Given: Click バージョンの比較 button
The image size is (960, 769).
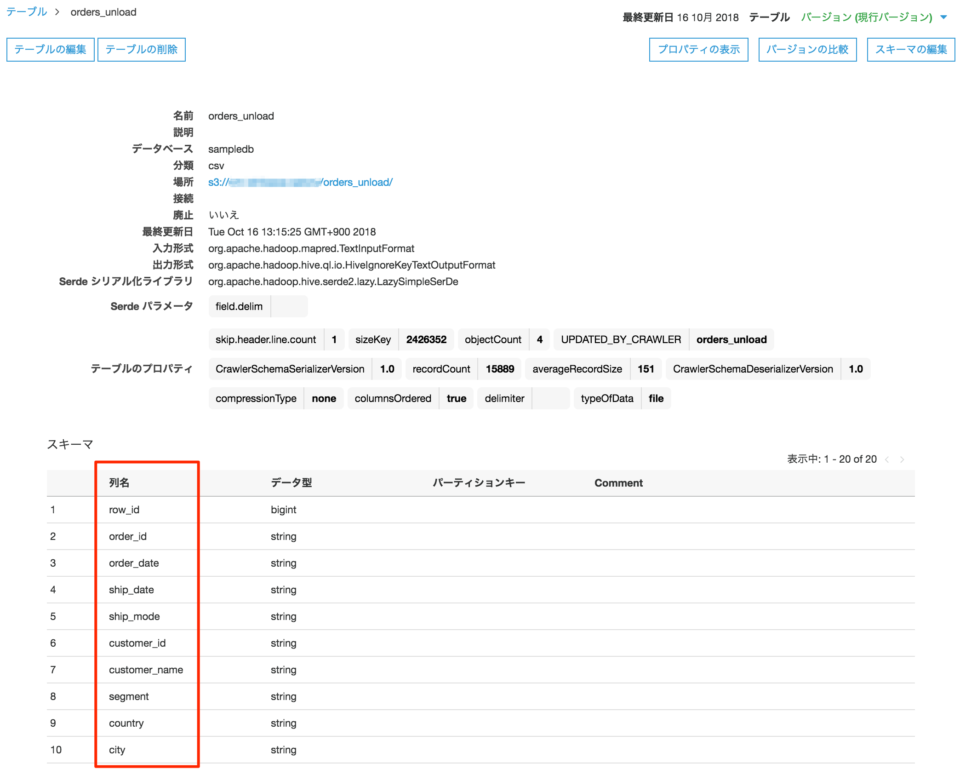Looking at the screenshot, I should 808,50.
